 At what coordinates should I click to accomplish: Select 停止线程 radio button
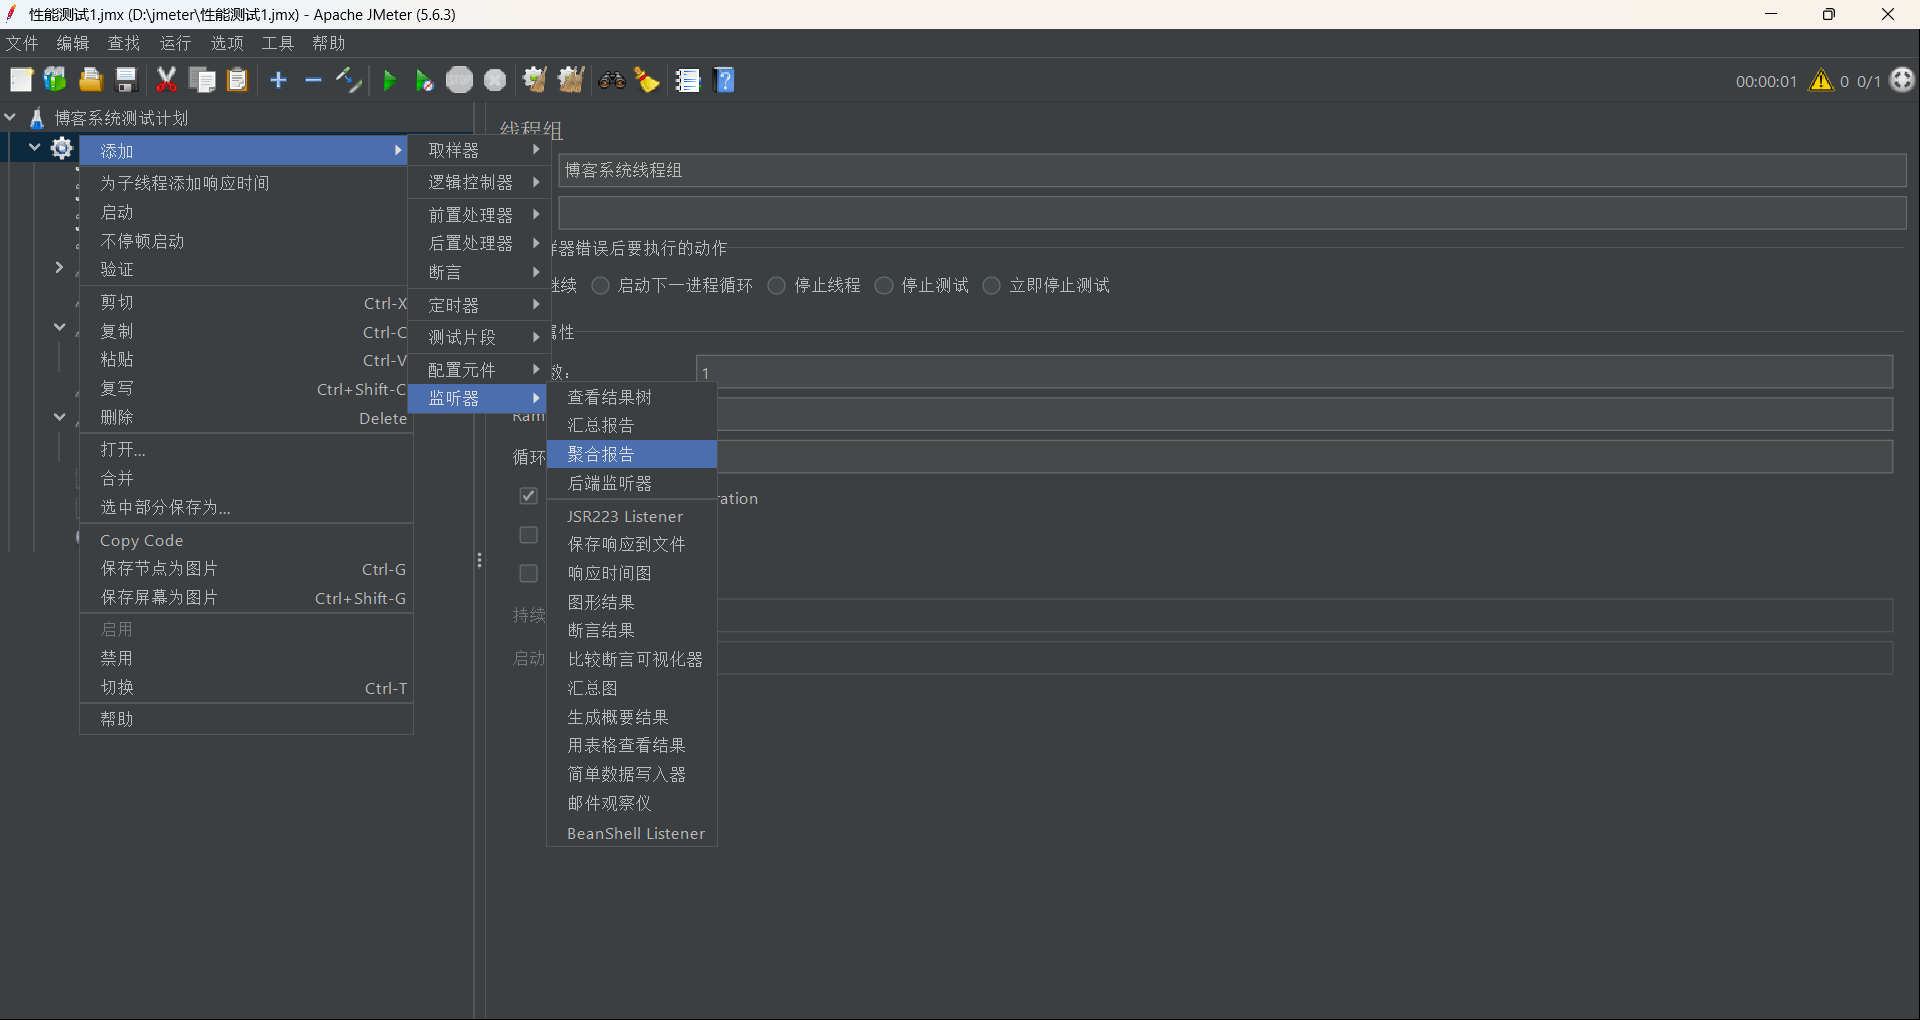[777, 286]
